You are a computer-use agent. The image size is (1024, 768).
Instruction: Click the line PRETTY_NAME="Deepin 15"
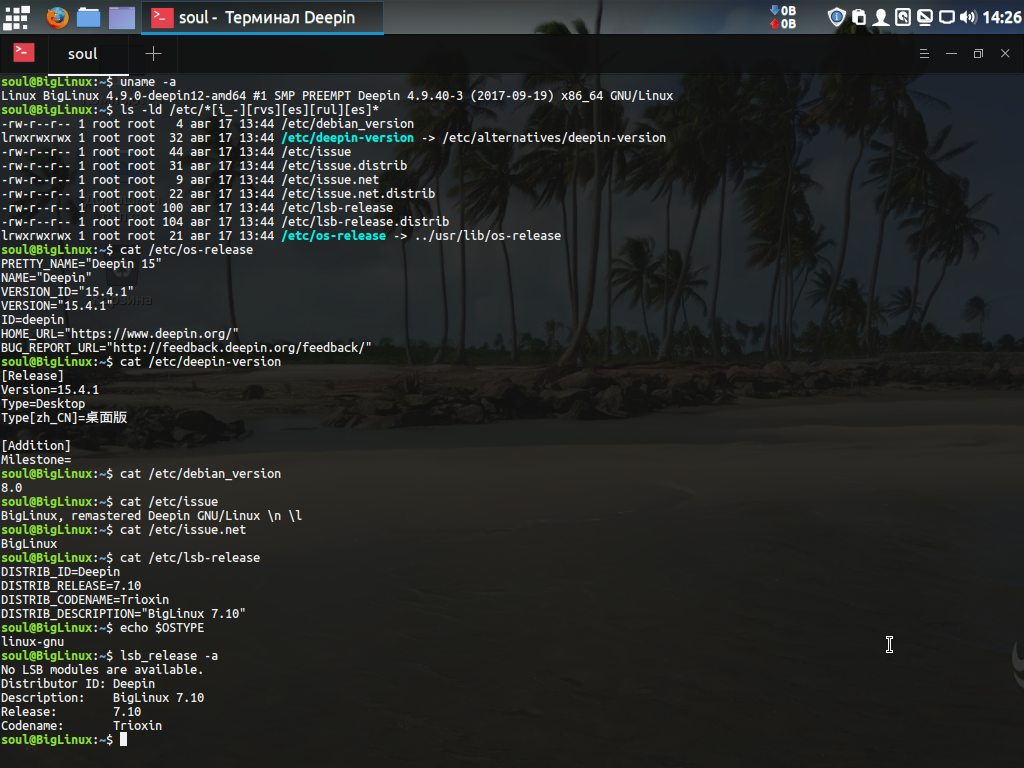point(82,264)
